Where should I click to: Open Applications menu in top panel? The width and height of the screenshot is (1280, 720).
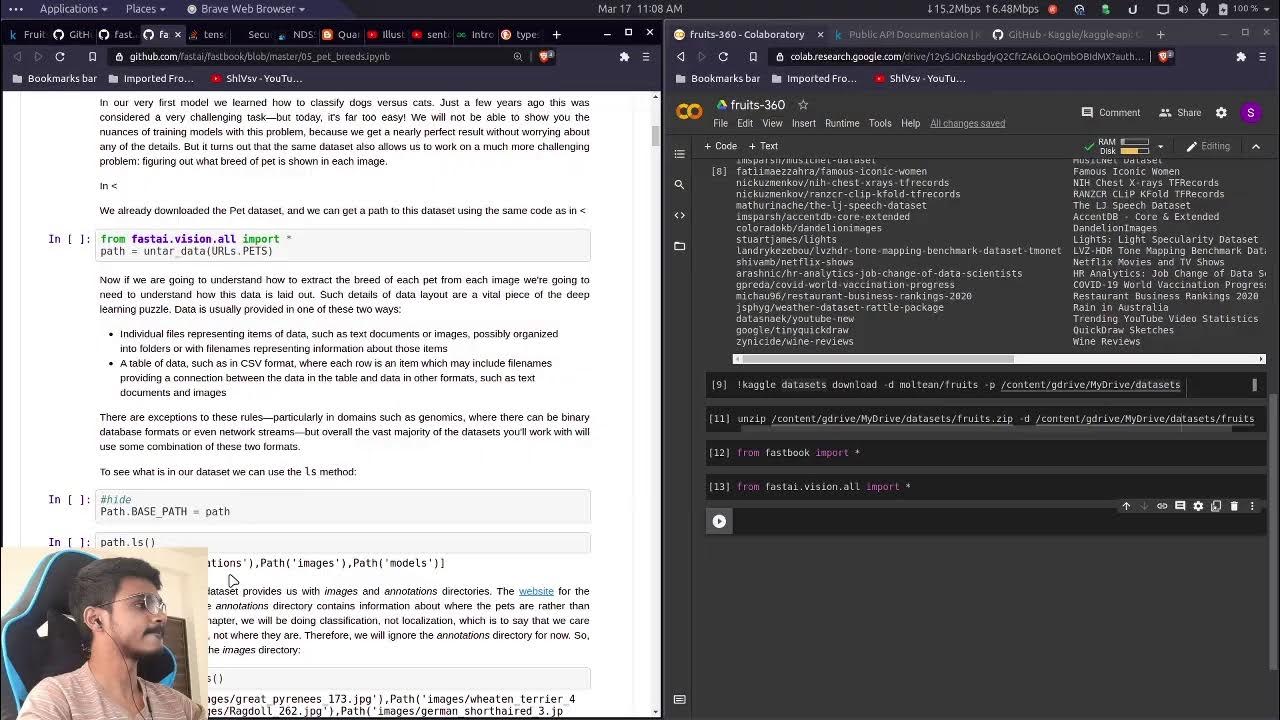pyautogui.click(x=73, y=8)
